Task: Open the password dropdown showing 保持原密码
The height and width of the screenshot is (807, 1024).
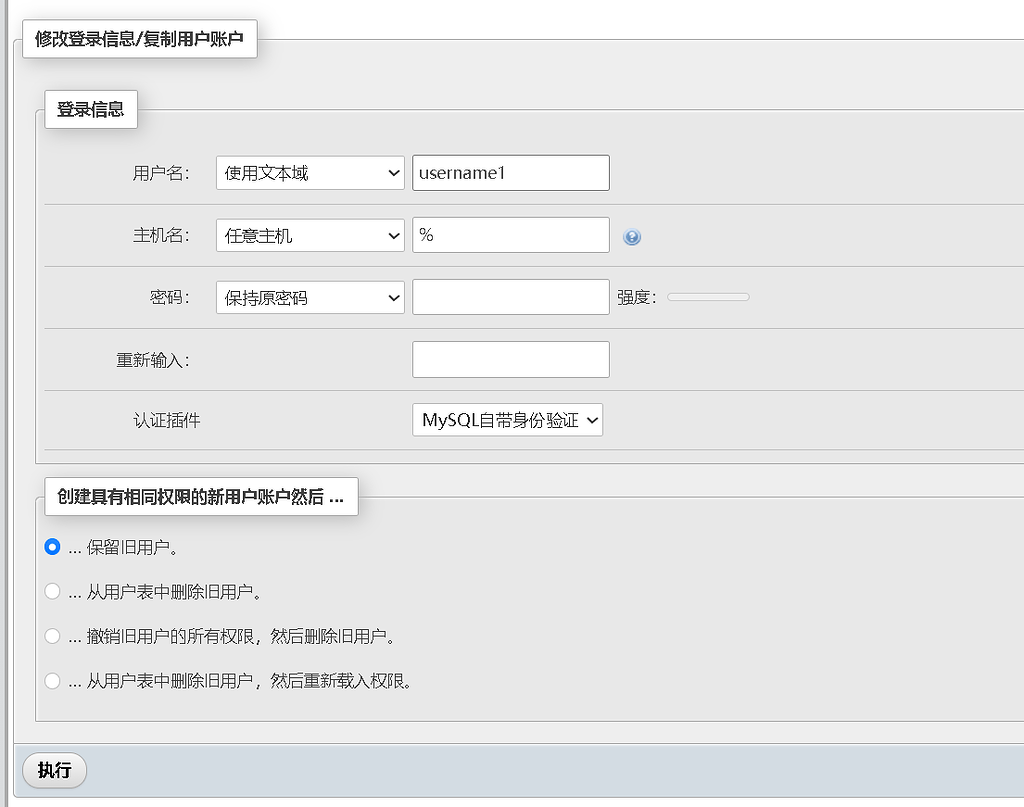Action: pyautogui.click(x=309, y=296)
